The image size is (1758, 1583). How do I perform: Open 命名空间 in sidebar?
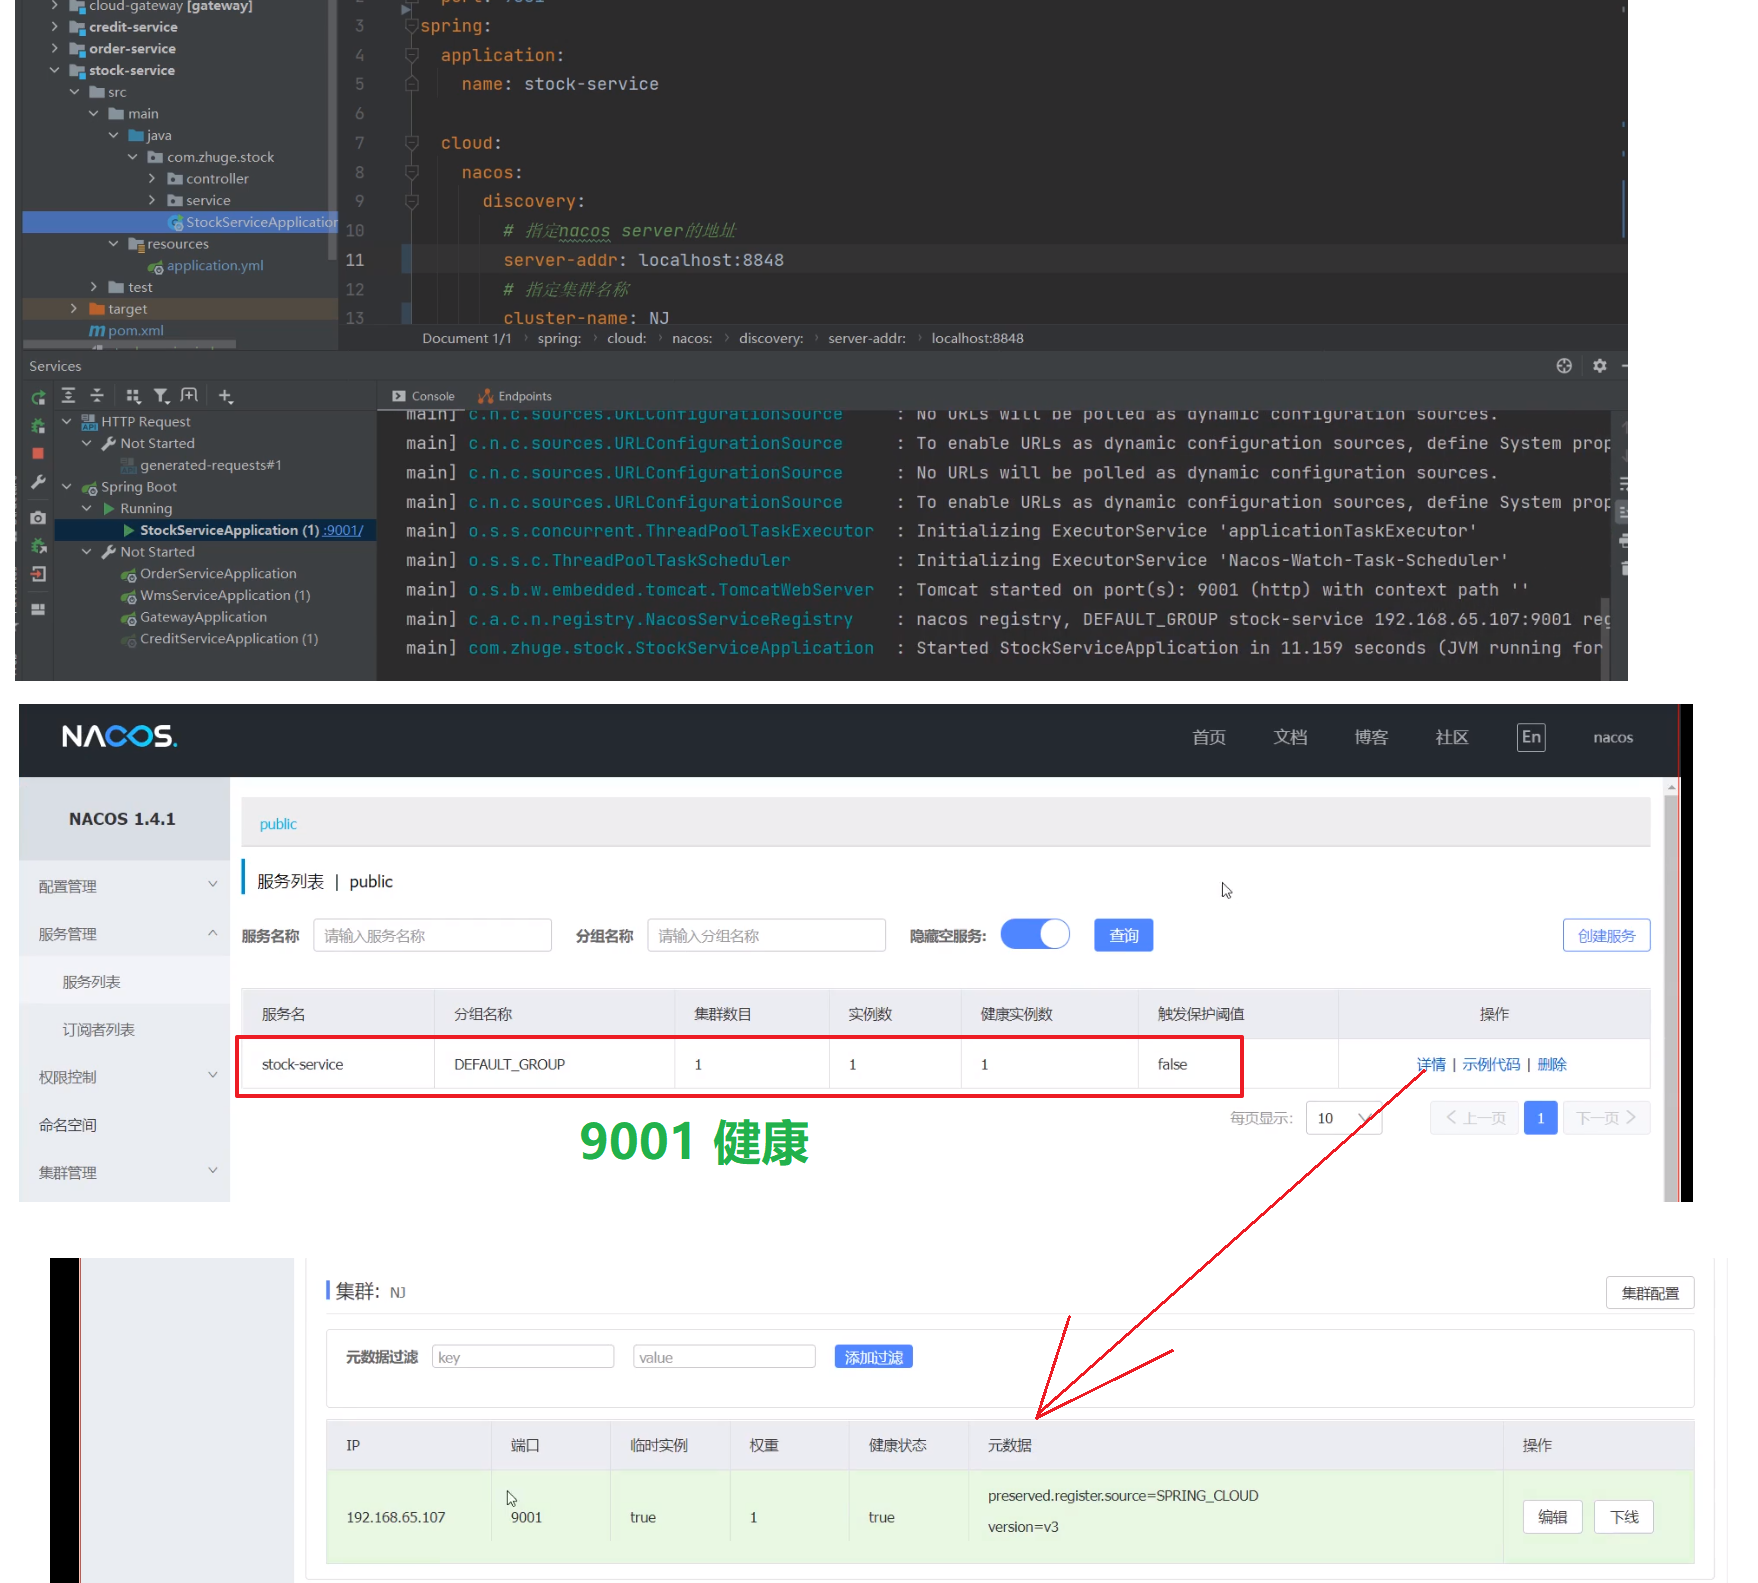(68, 1125)
